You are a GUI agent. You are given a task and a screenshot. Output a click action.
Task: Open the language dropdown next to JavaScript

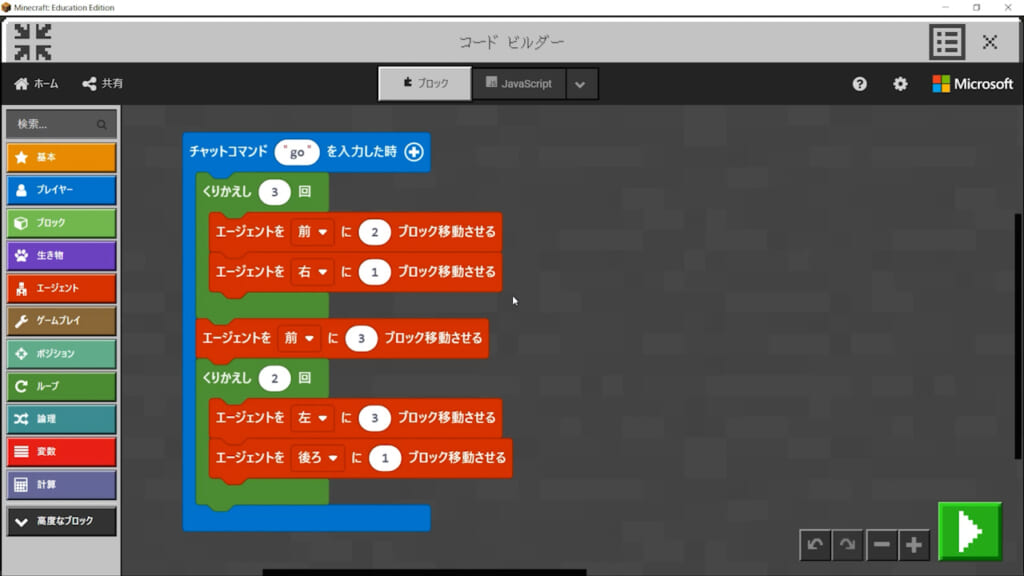(x=581, y=84)
